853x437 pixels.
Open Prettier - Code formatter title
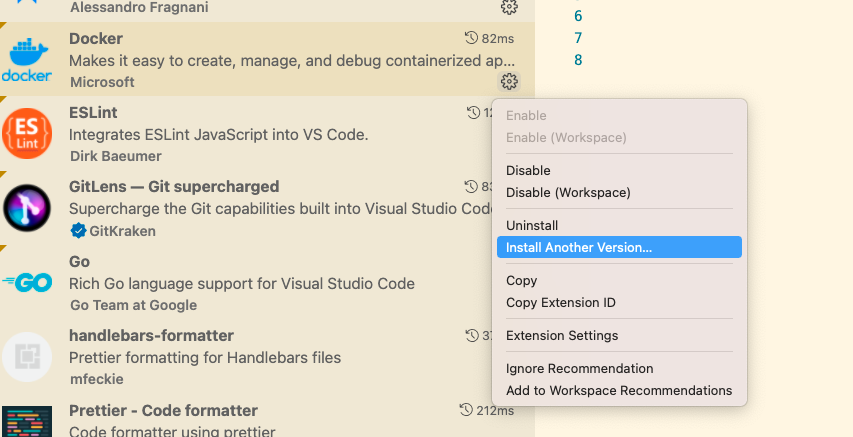coord(163,410)
